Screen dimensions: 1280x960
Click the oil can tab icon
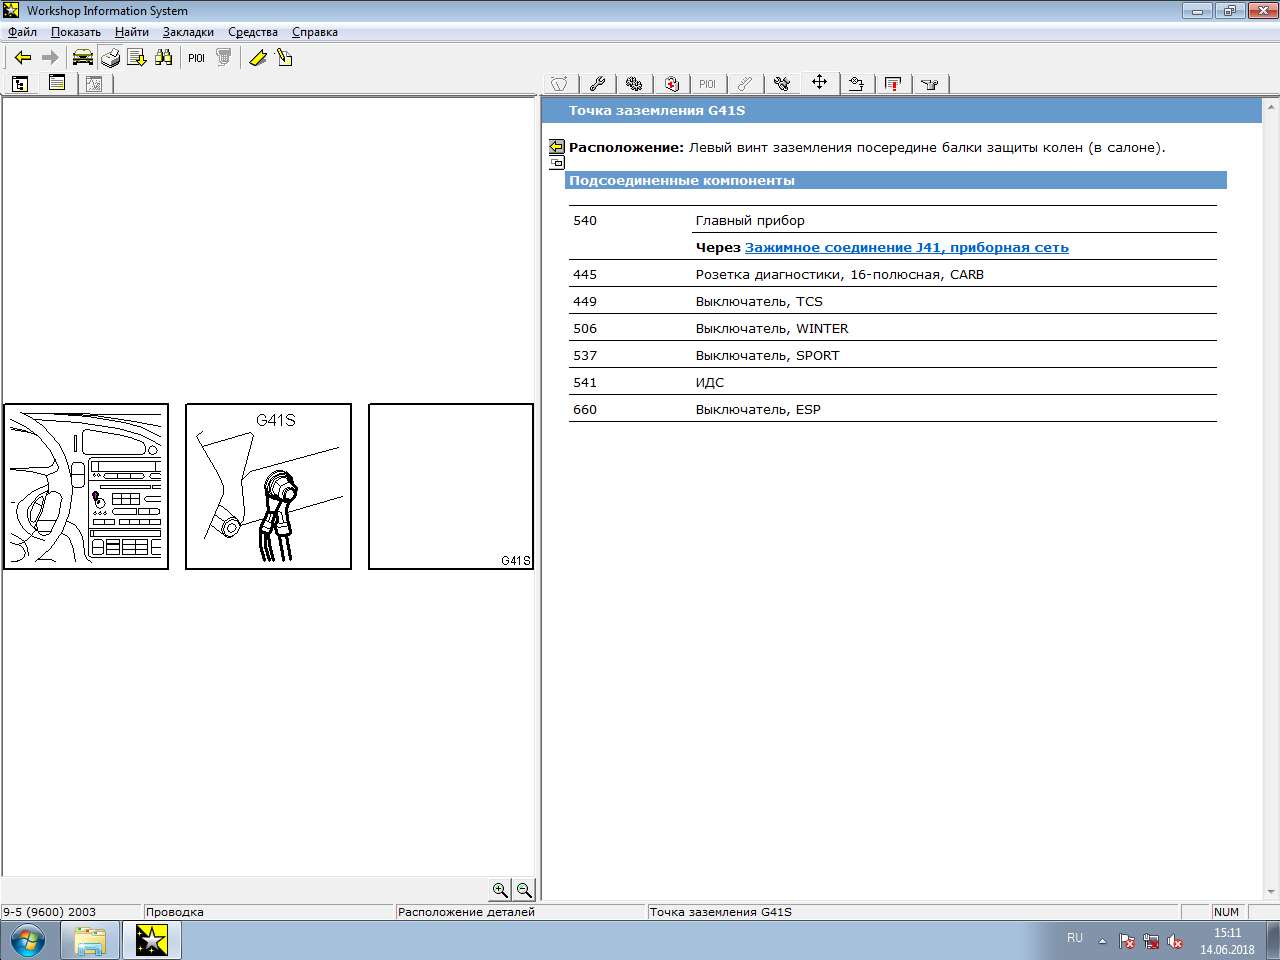[930, 84]
